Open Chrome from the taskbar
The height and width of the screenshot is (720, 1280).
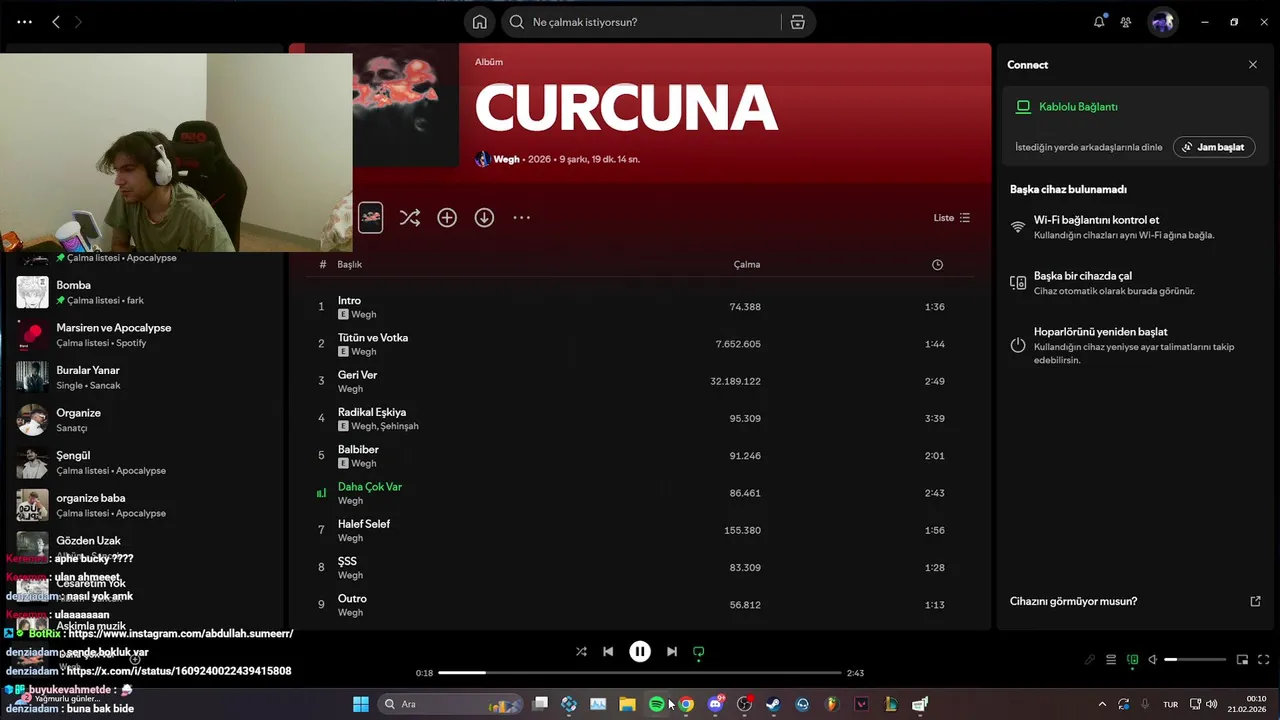click(x=686, y=704)
